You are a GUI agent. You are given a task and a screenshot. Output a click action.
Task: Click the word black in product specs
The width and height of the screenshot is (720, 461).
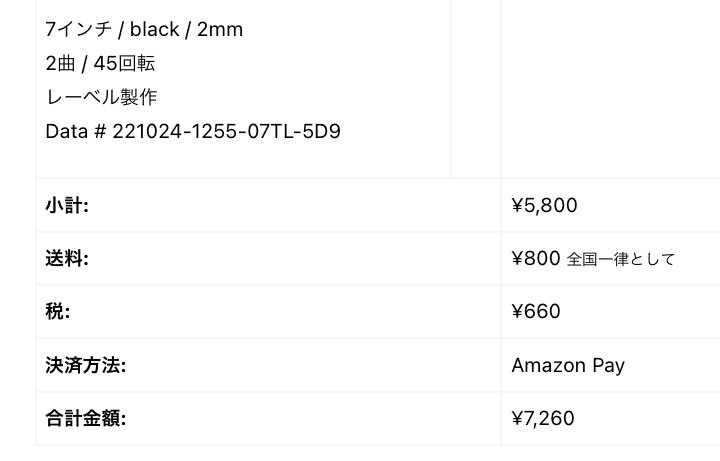click(154, 29)
